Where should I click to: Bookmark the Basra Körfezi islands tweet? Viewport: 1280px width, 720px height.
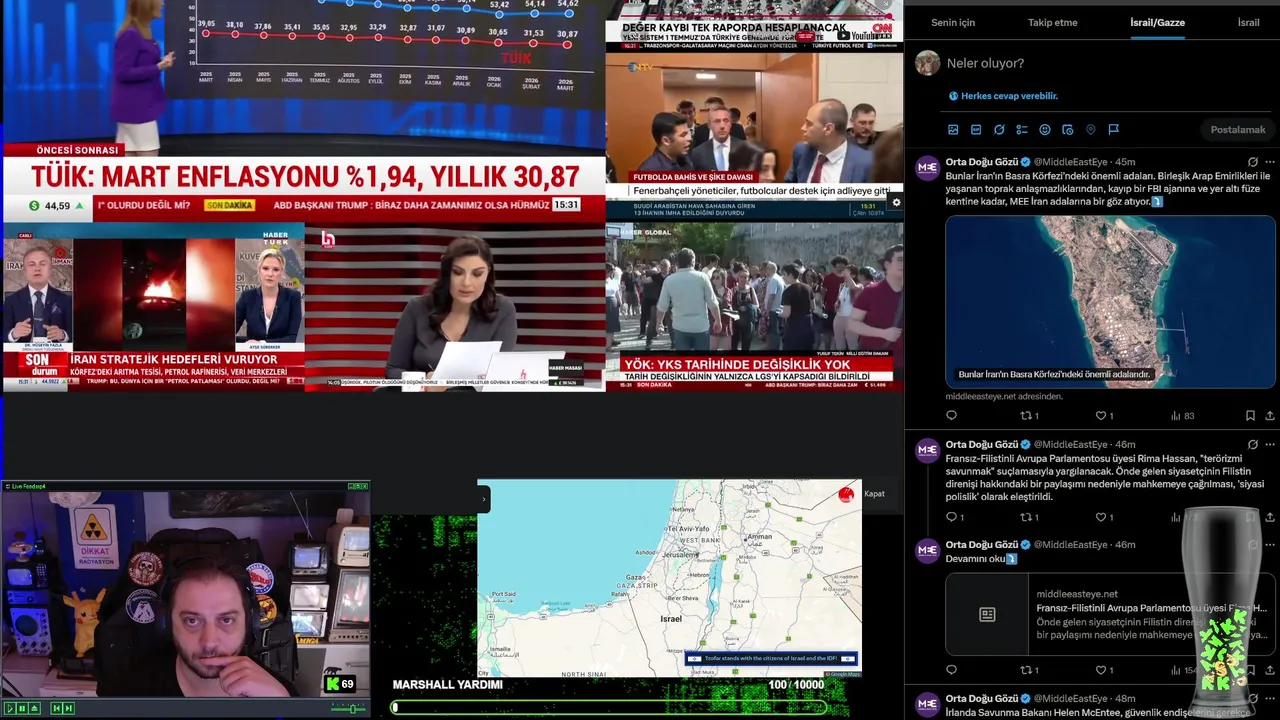1250,416
